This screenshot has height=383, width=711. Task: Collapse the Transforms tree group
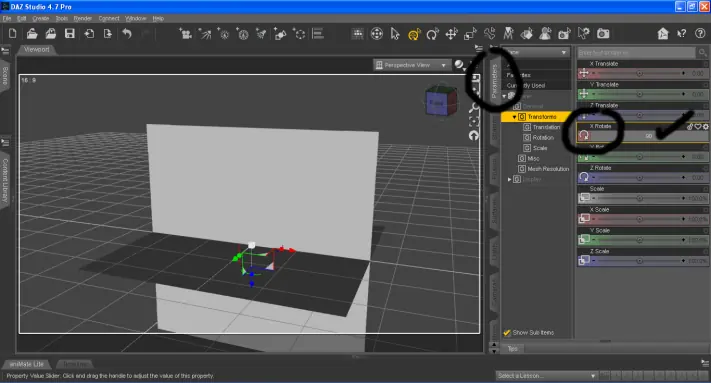514,117
